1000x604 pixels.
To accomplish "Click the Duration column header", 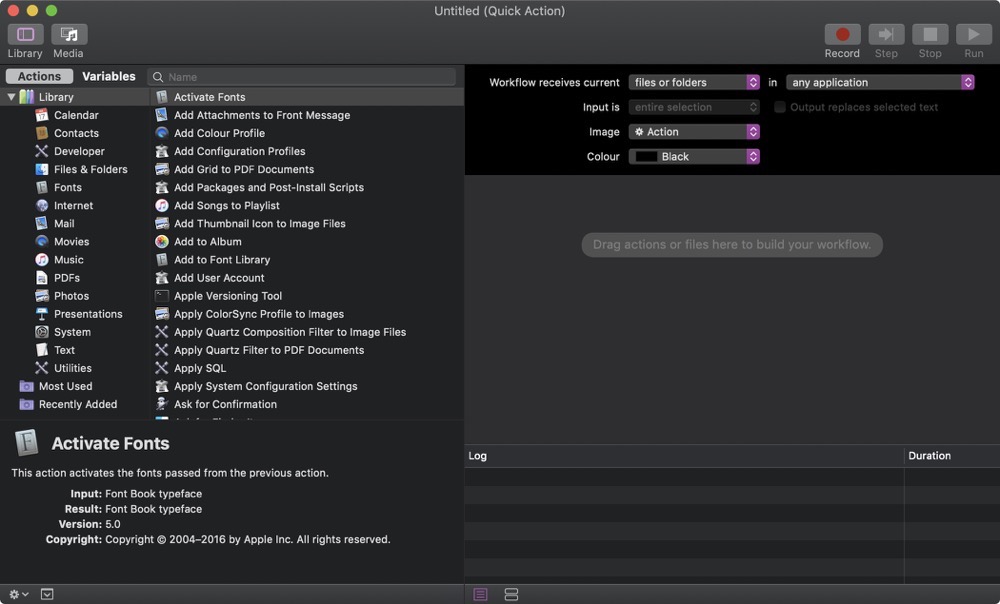I will tap(952, 456).
